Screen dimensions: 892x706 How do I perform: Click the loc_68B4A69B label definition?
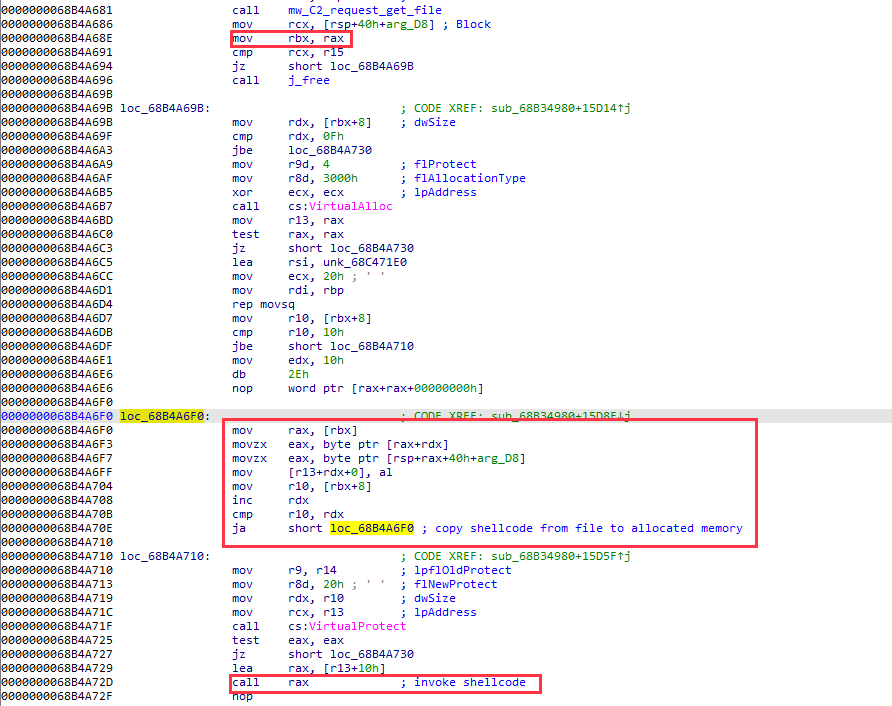click(x=166, y=108)
